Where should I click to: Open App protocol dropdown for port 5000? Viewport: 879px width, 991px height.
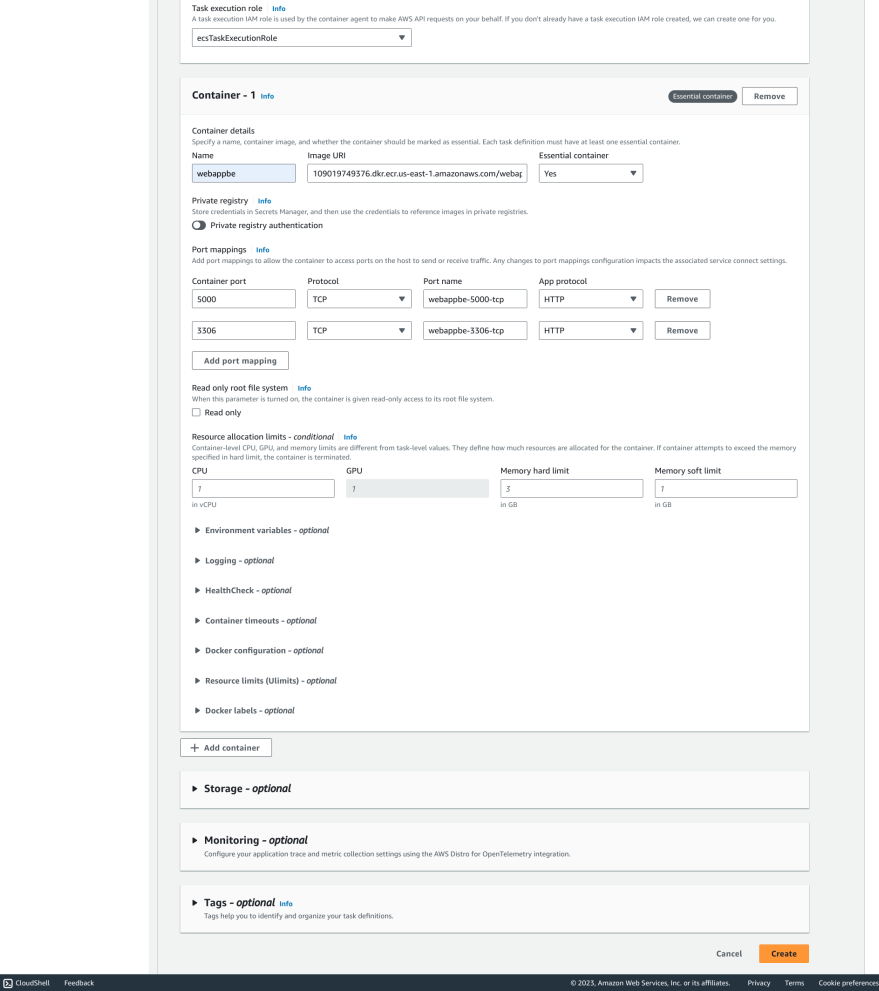pos(590,299)
